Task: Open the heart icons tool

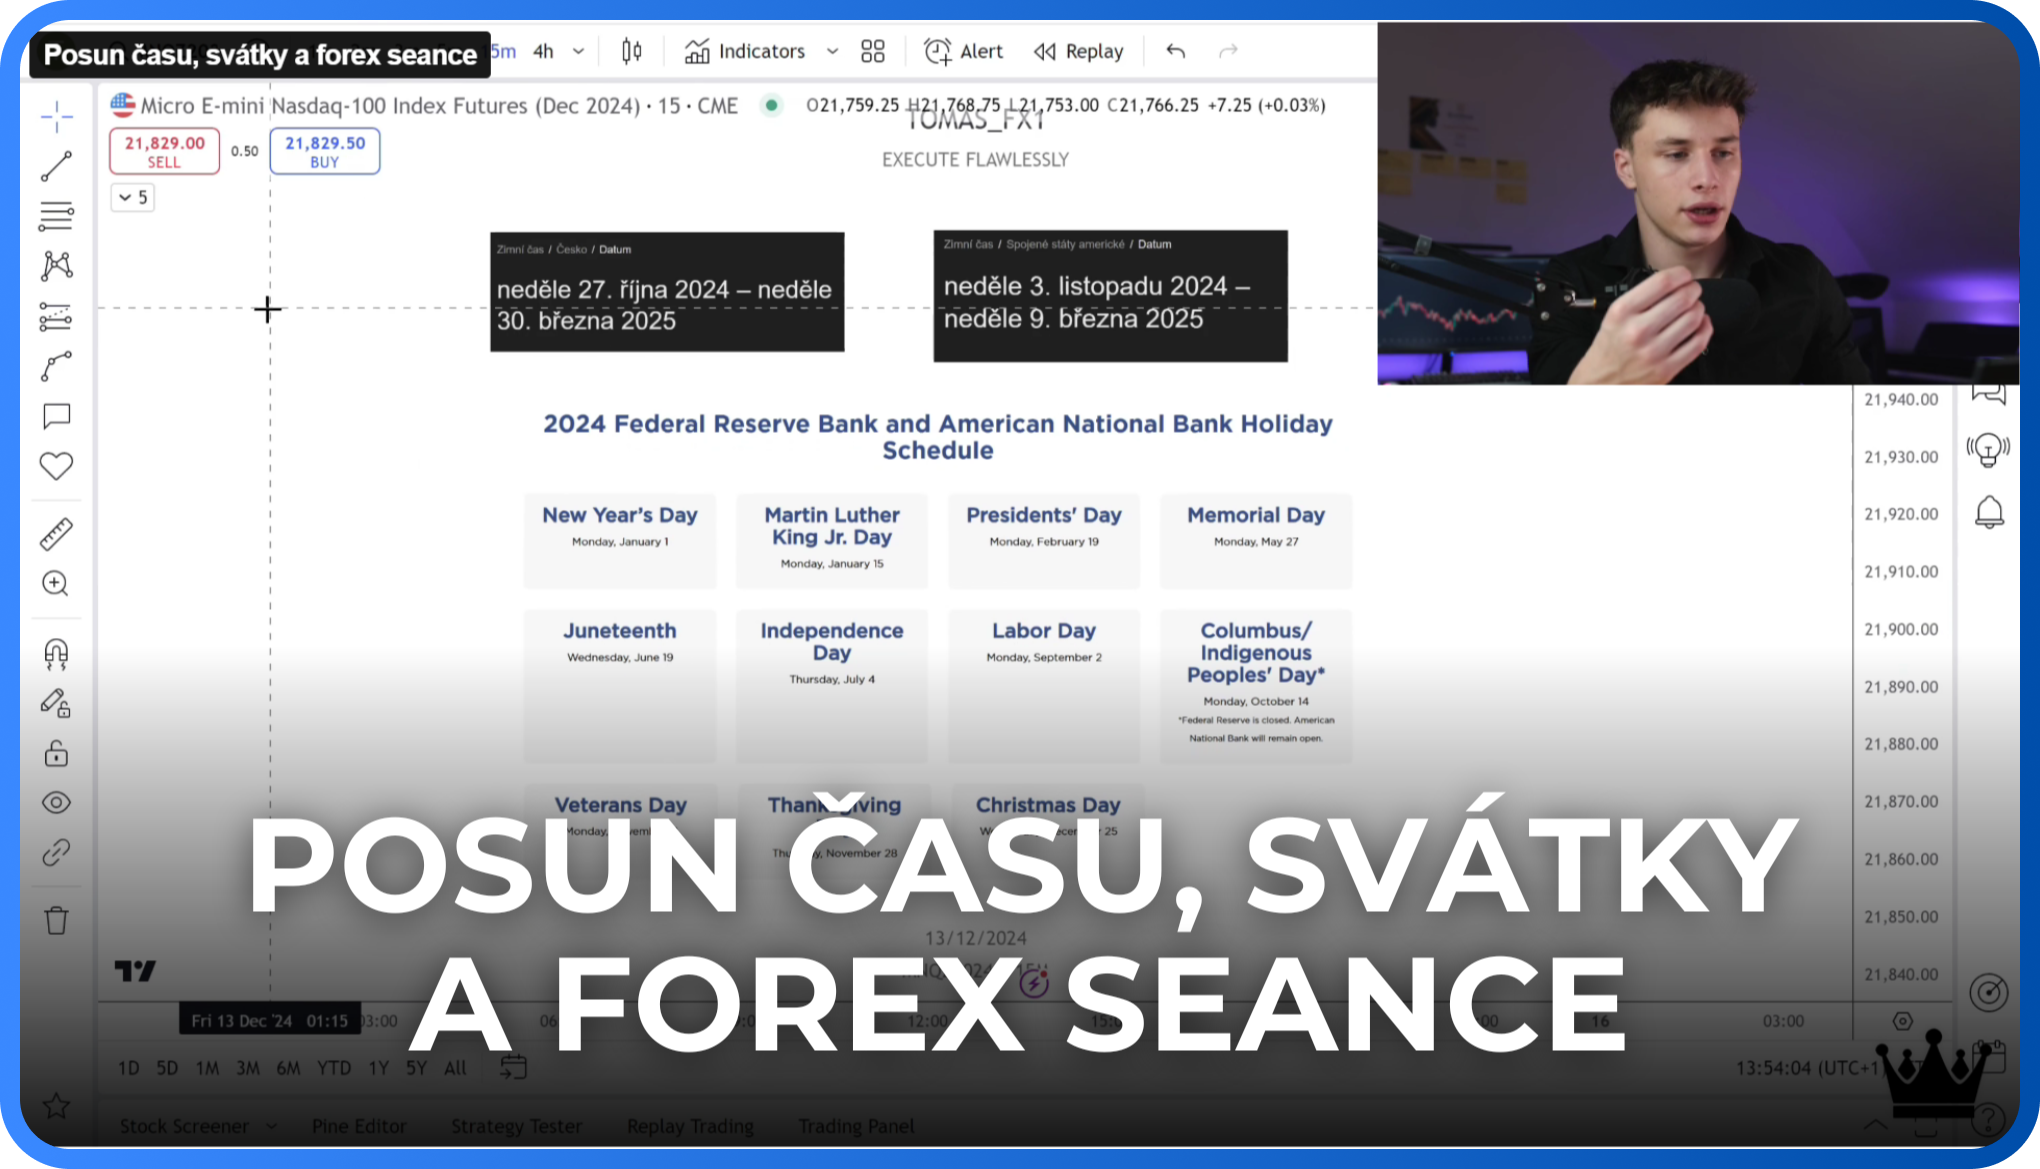Action: click(x=57, y=466)
